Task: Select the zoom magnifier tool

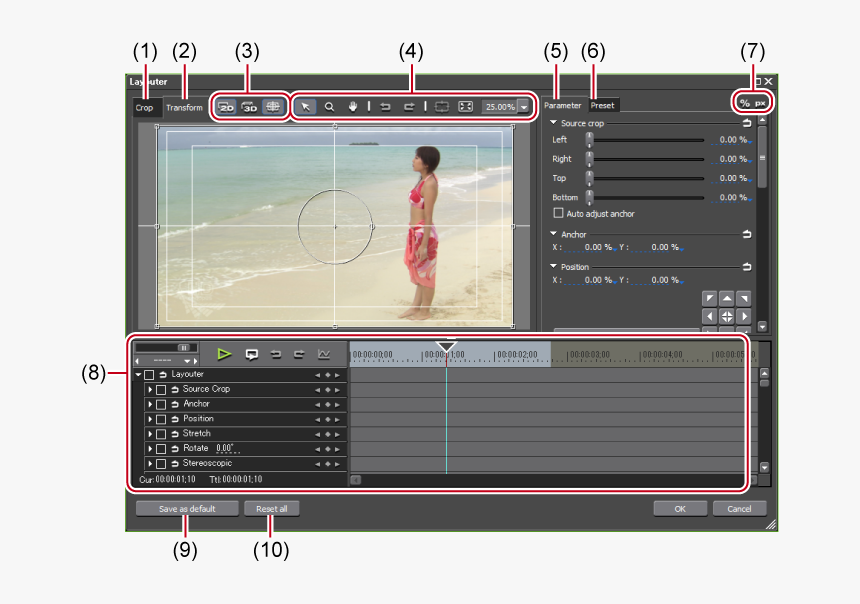Action: click(329, 106)
